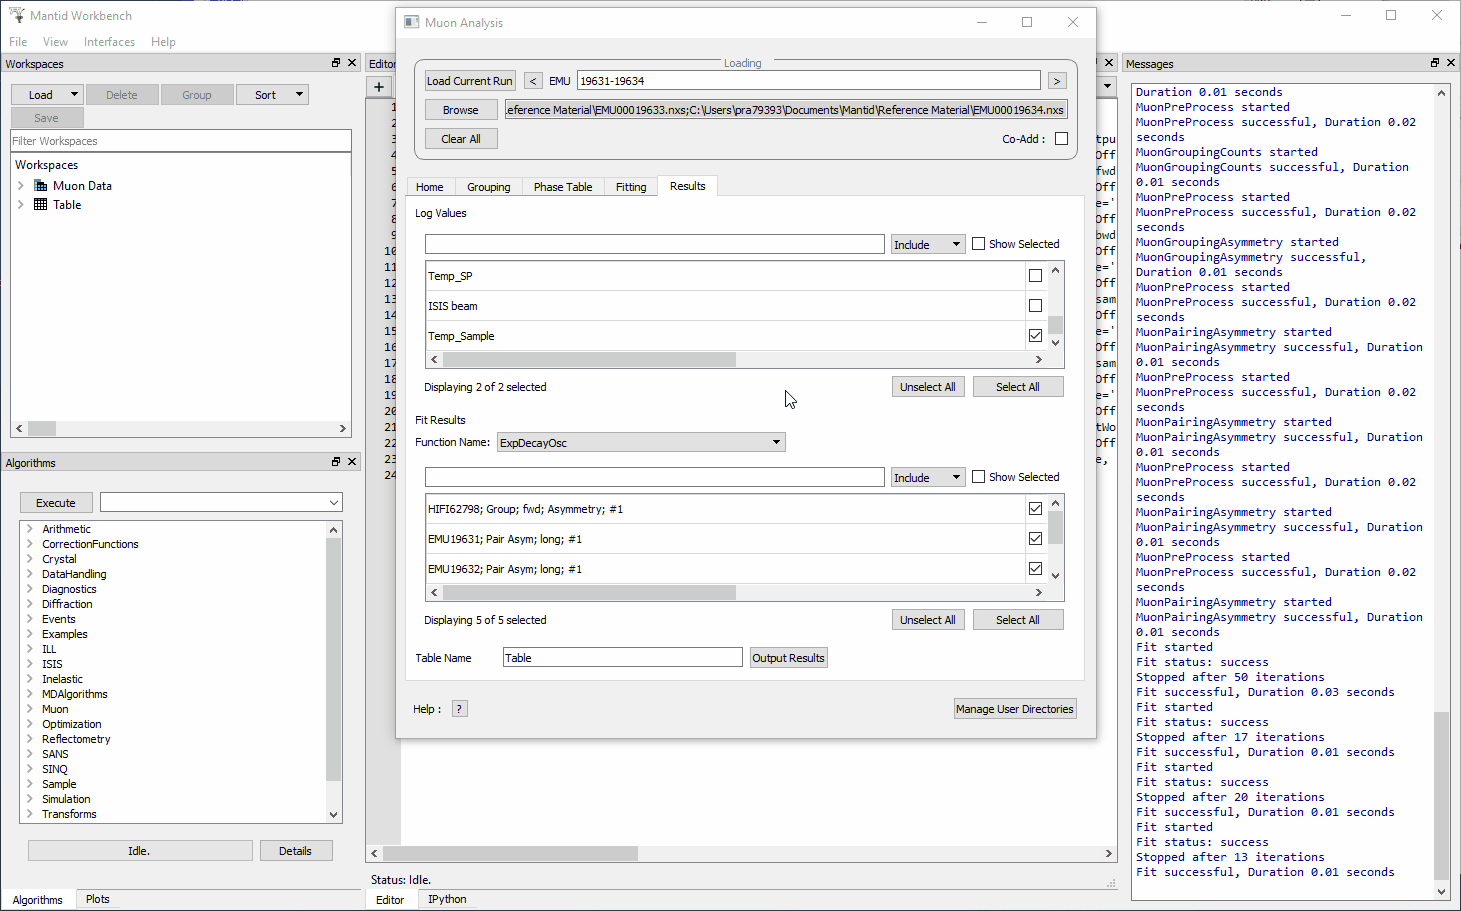Image resolution: width=1461 pixels, height=911 pixels.
Task: Click Manage User Directories
Action: [x=1015, y=708]
